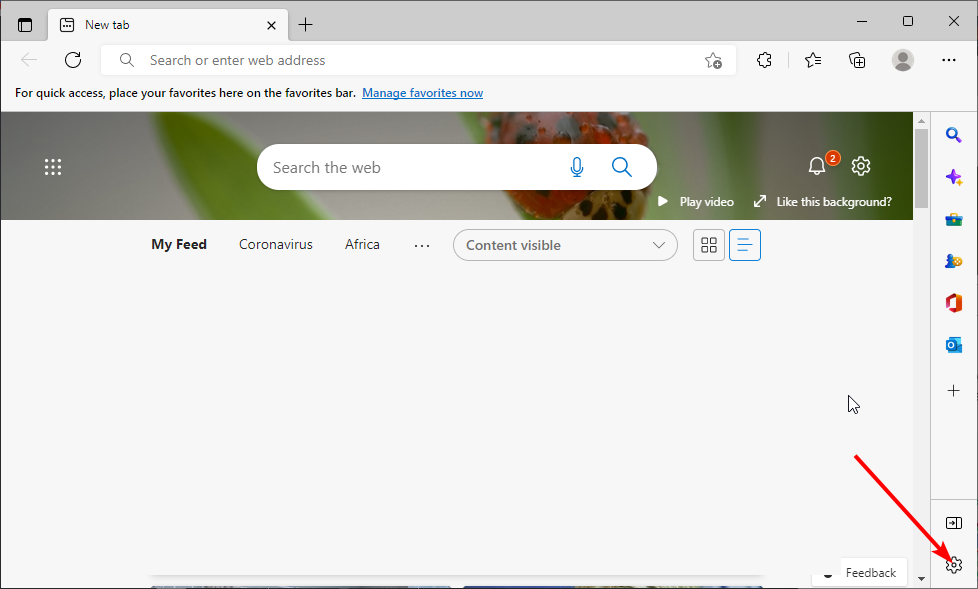The width and height of the screenshot is (978, 589).
Task: Minimize the Edge browser window
Action: pyautogui.click(x=862, y=21)
